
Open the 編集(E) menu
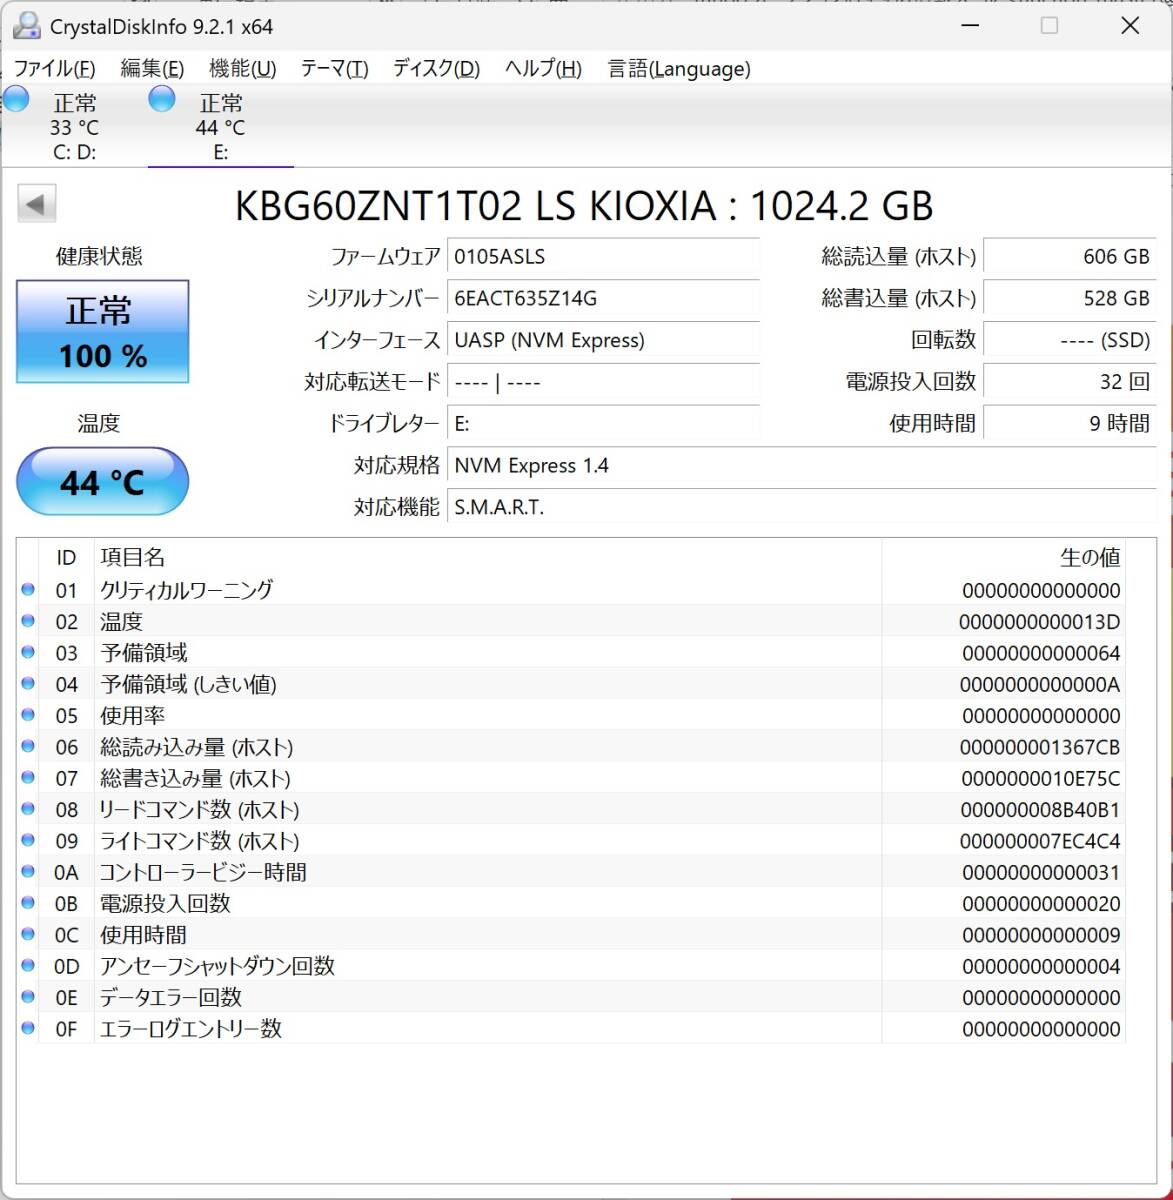click(x=152, y=68)
